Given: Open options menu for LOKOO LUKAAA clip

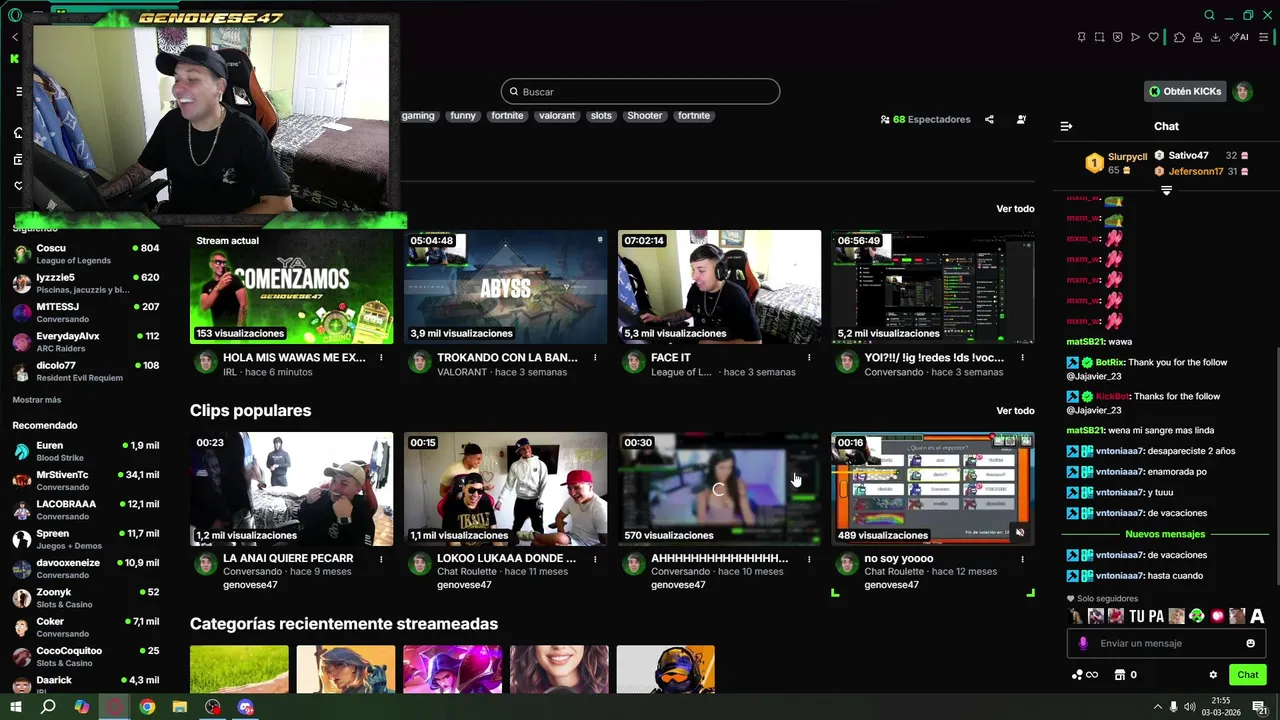Looking at the screenshot, I should tap(595, 559).
